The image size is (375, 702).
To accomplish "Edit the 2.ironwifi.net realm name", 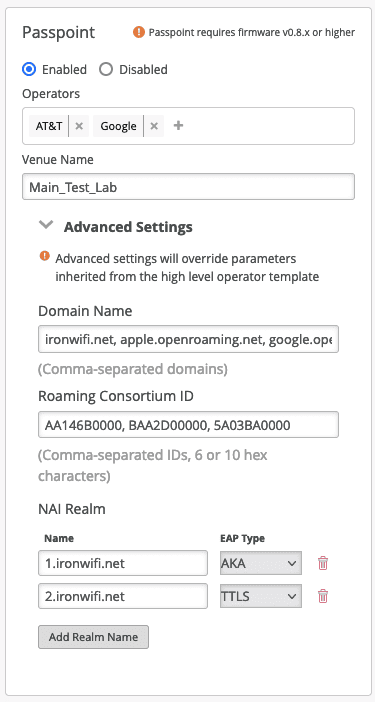I will click(123, 596).
